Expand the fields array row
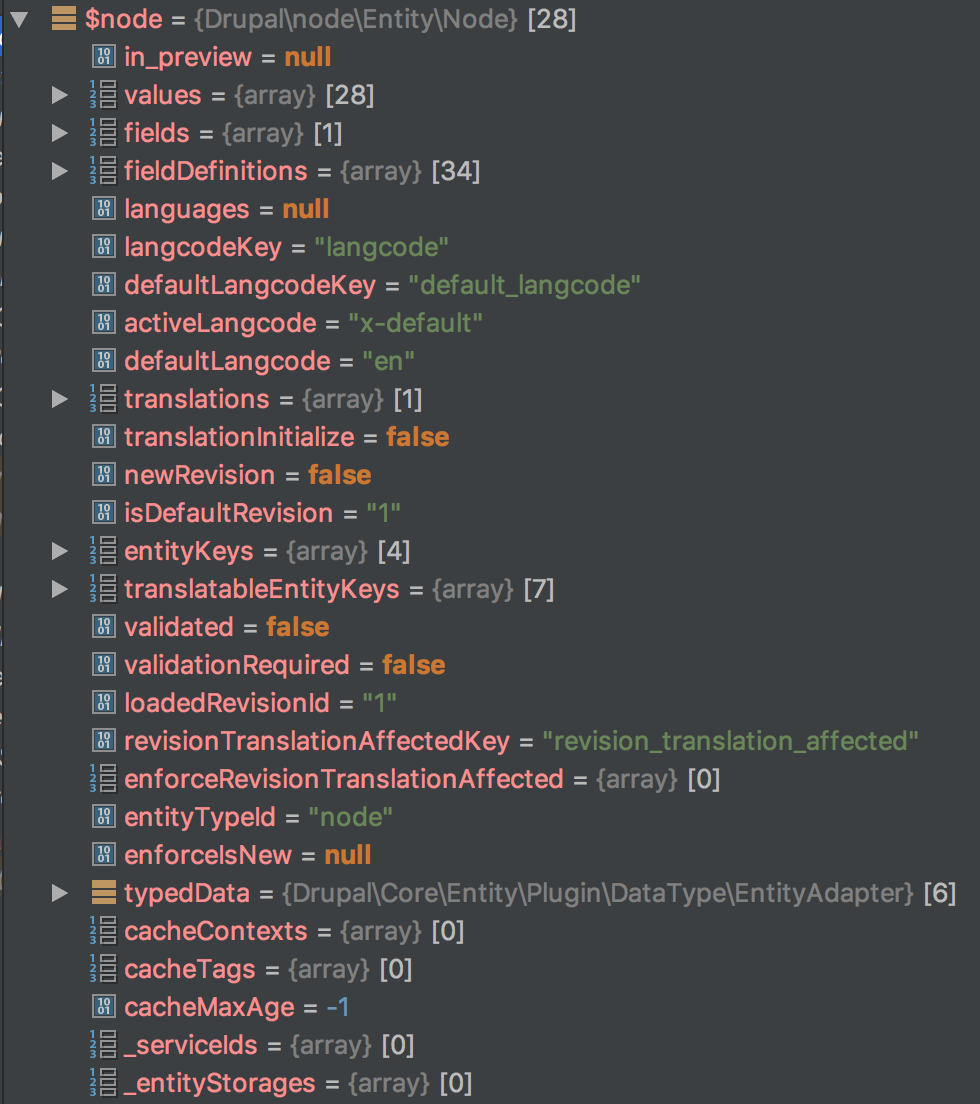This screenshot has width=980, height=1104. click(60, 133)
